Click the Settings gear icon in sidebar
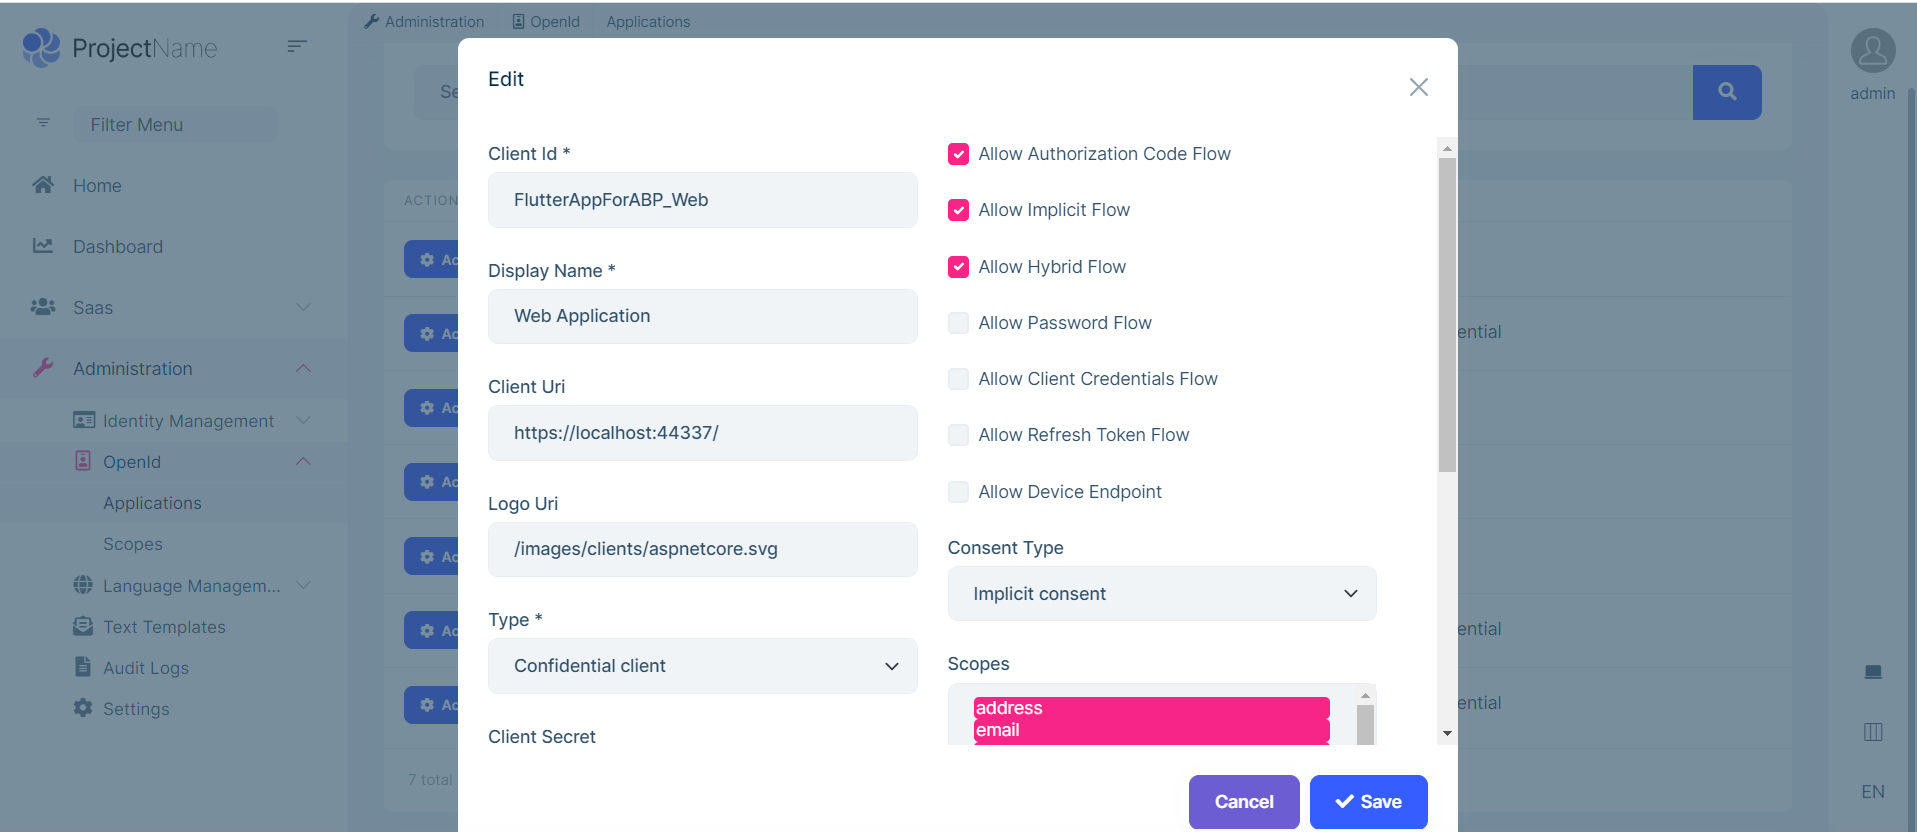This screenshot has height=832, width=1917. pos(83,708)
